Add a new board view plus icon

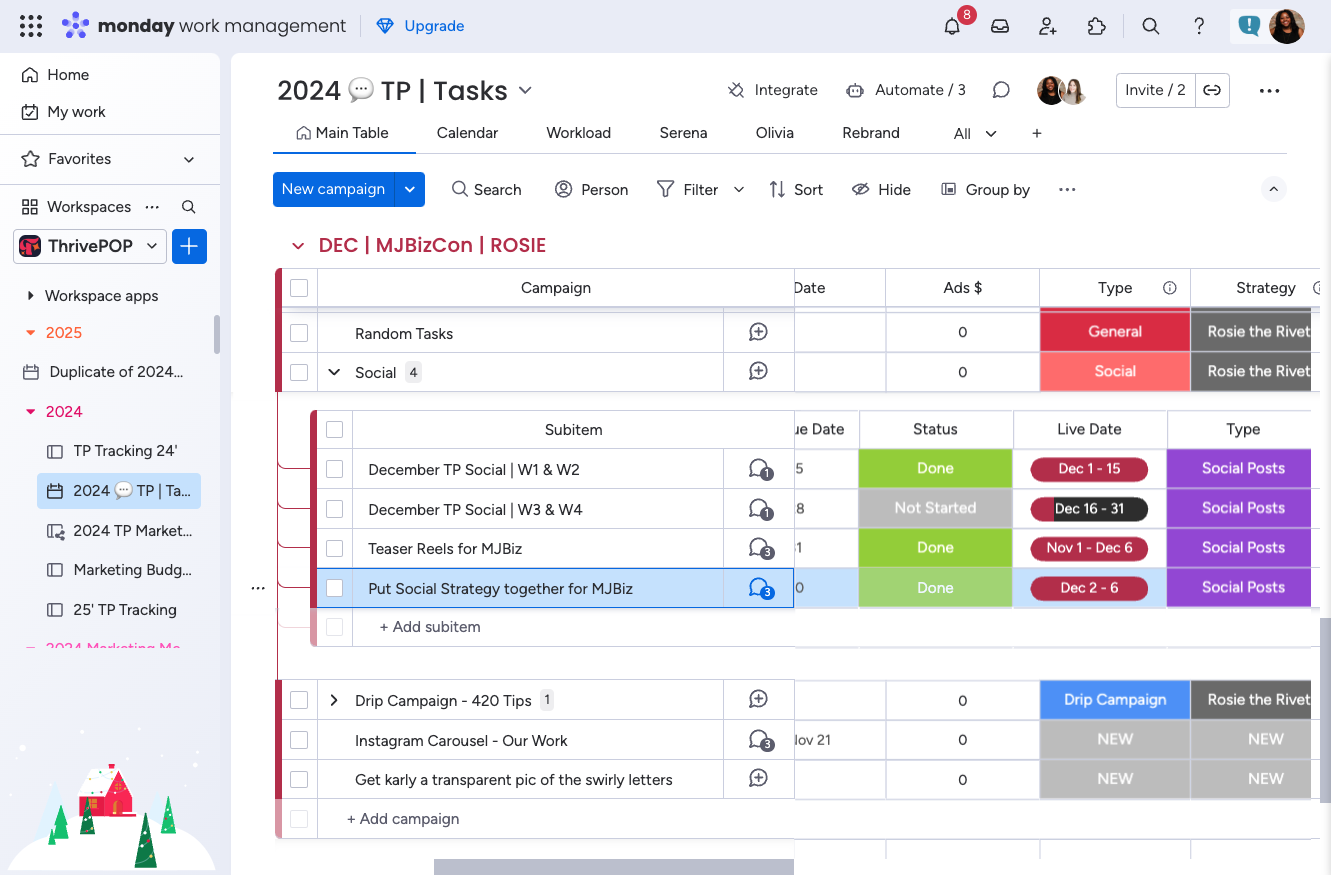point(1037,133)
